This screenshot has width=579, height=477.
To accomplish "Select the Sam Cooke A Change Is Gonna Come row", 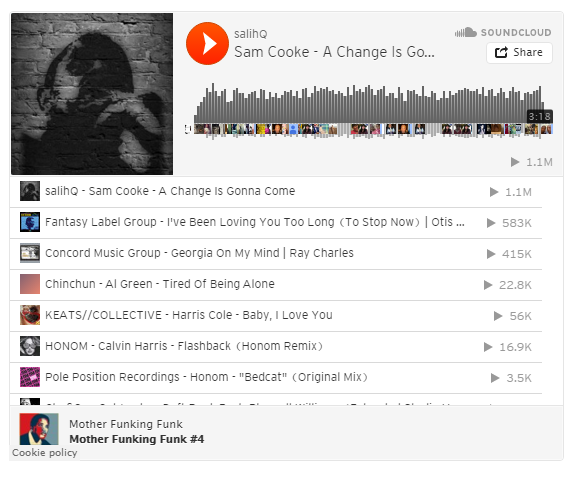I will (x=275, y=192).
